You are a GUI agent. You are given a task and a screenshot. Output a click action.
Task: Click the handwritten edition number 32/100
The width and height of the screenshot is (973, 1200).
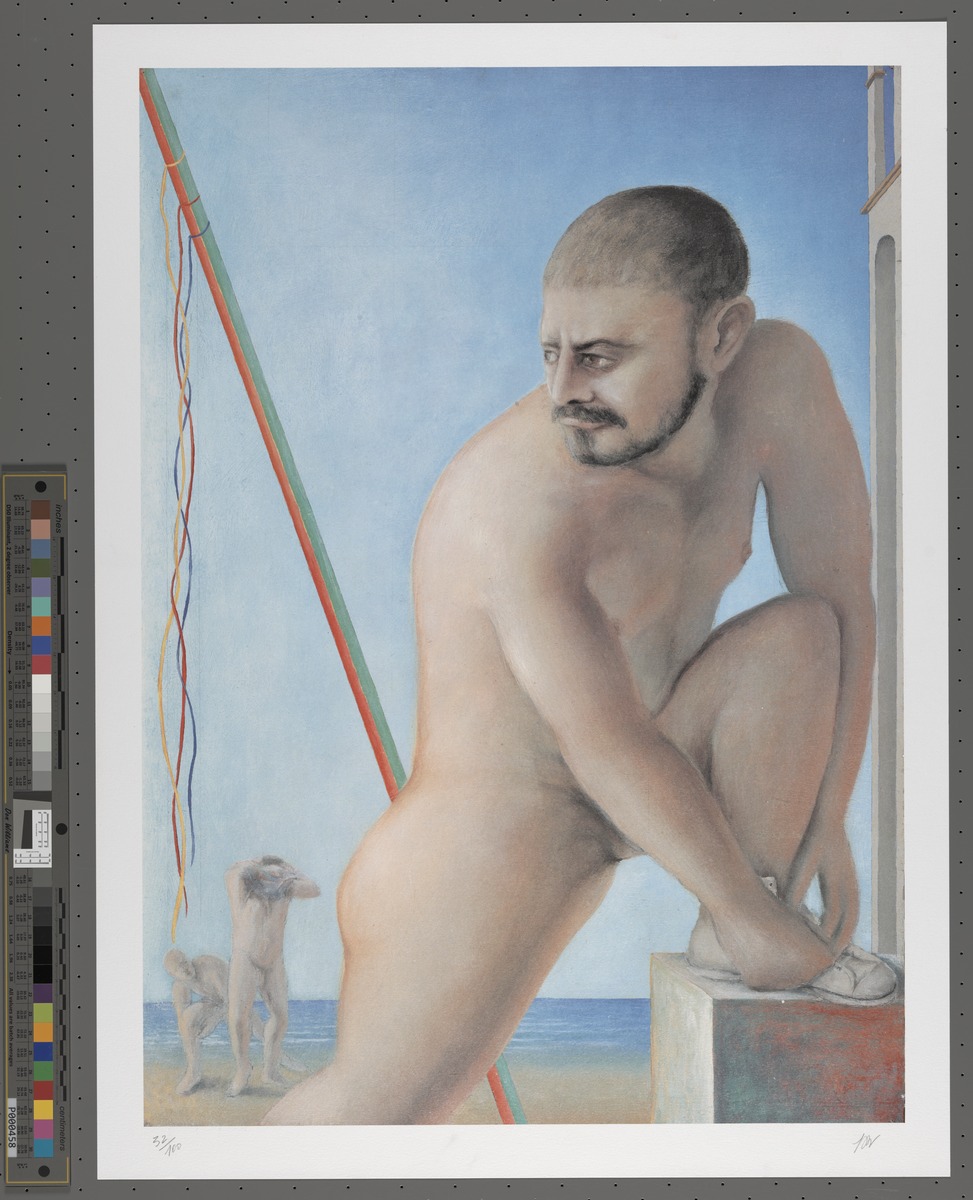click(x=167, y=1144)
